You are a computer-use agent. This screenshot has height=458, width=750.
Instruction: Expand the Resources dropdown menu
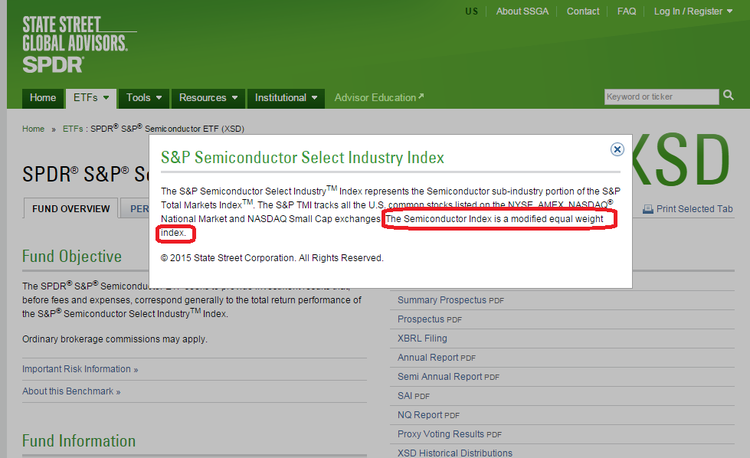click(208, 98)
